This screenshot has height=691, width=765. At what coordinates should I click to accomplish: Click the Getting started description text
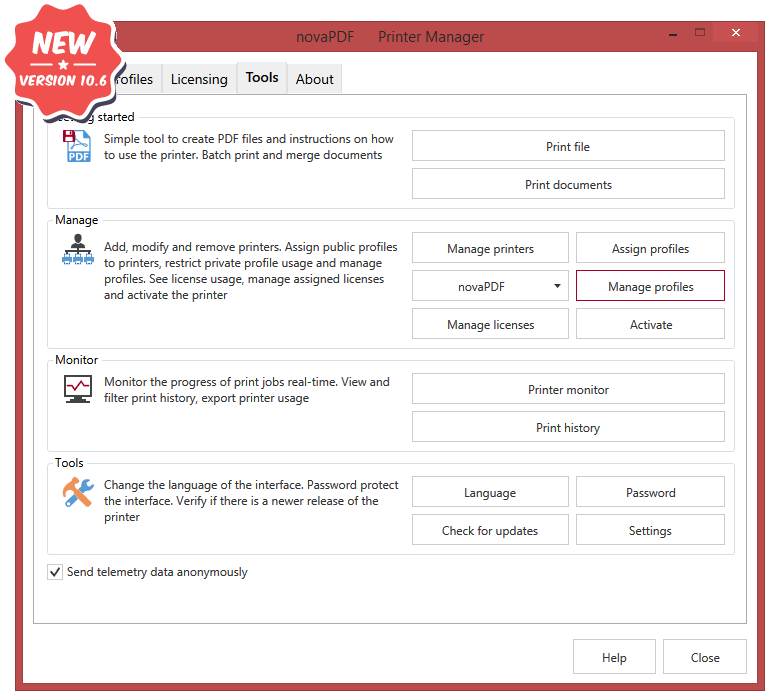coord(248,147)
